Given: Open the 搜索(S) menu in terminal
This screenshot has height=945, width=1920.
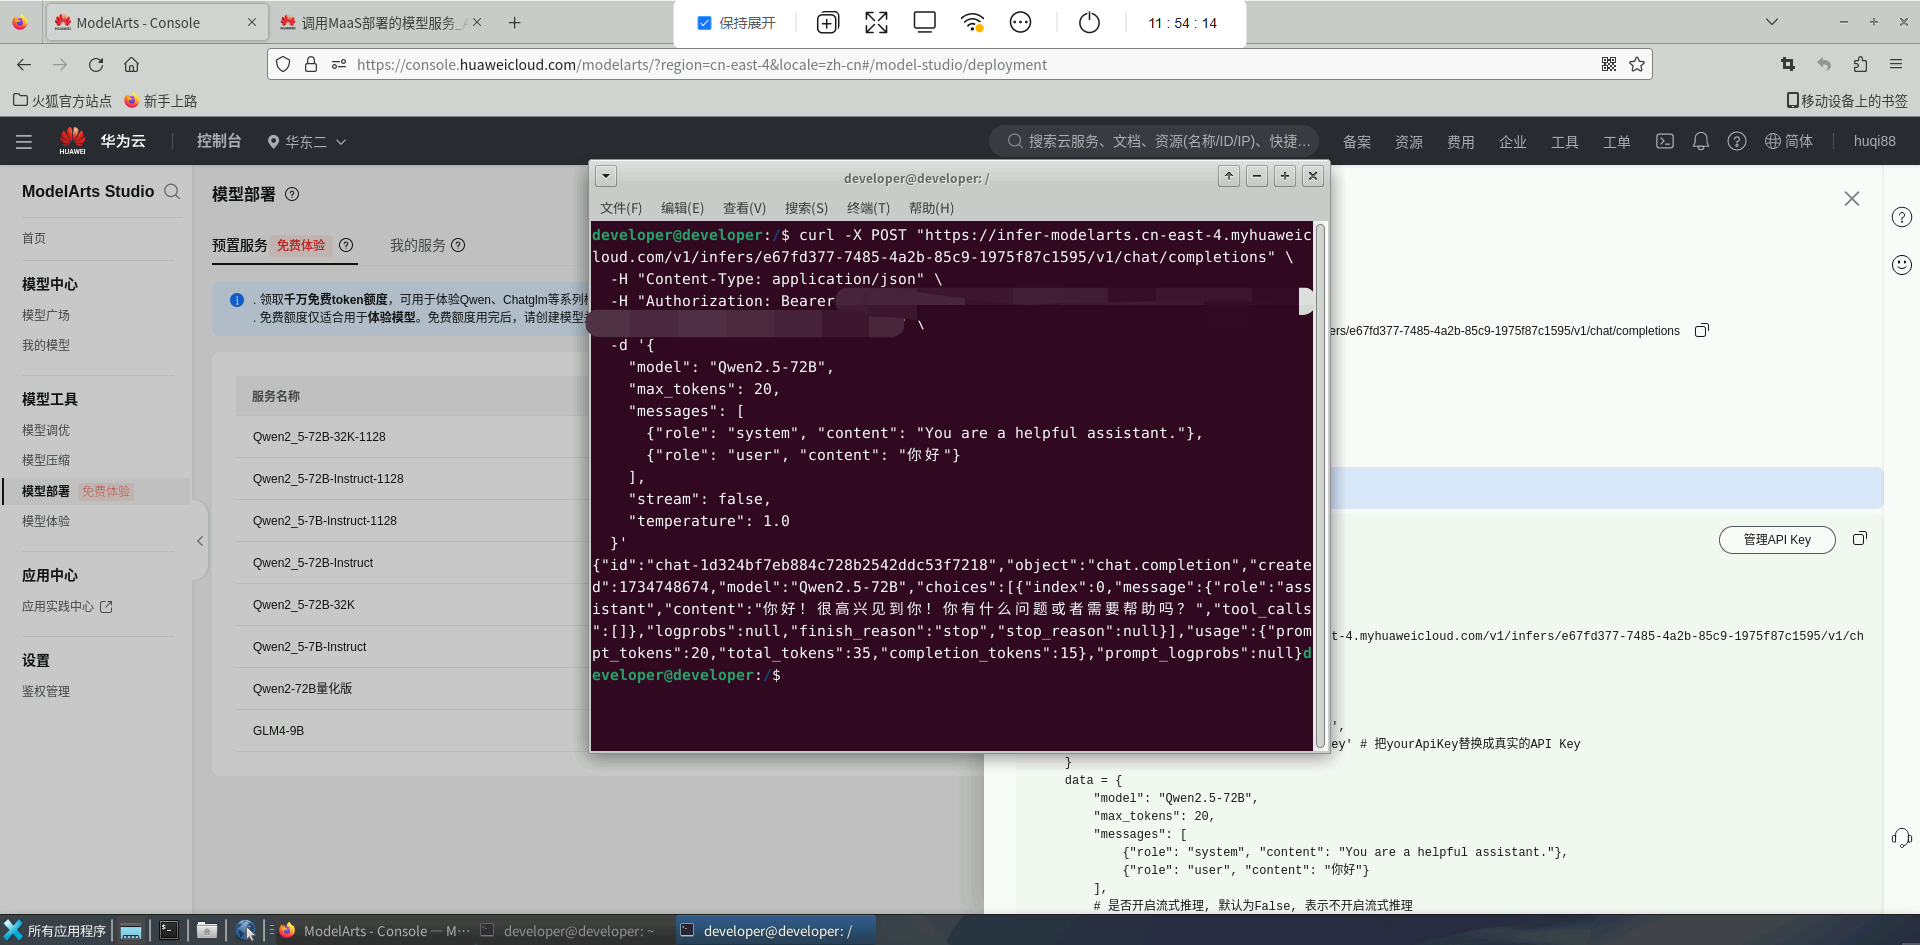Looking at the screenshot, I should [x=806, y=208].
